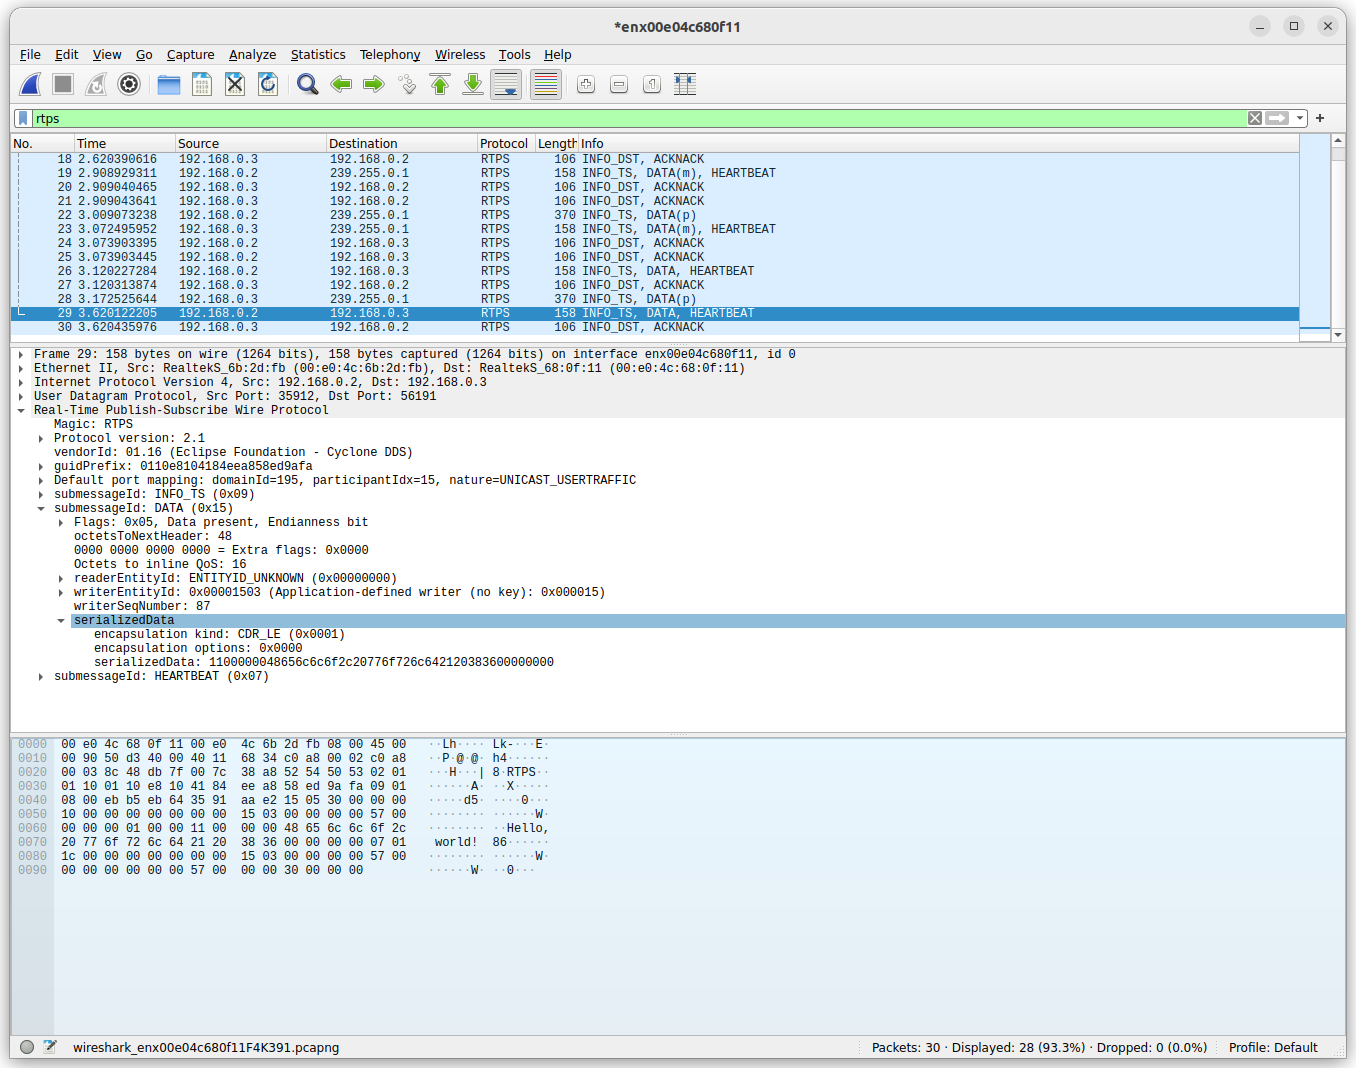This screenshot has height=1068, width=1356.
Task: Open capture options gear icon
Action: click(x=129, y=85)
